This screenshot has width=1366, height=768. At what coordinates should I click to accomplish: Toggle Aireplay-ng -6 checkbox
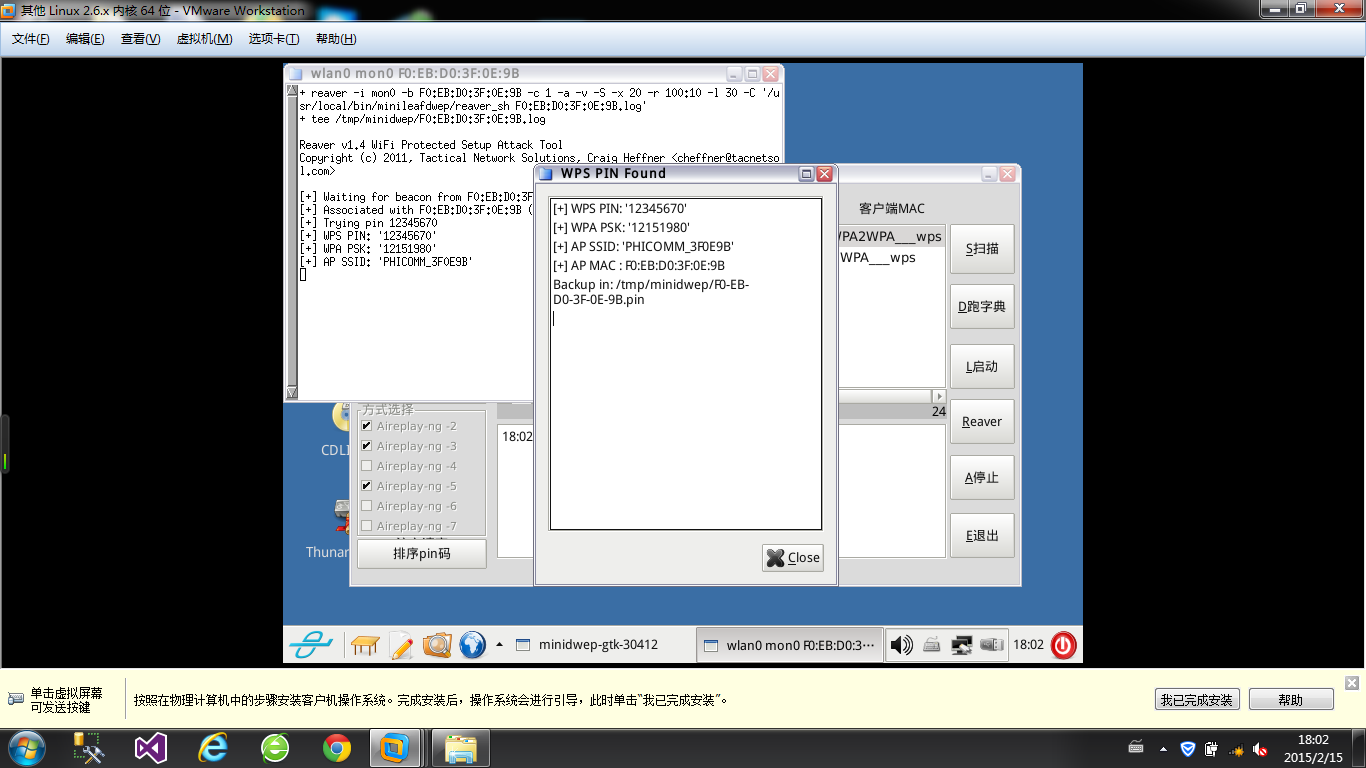click(366, 506)
